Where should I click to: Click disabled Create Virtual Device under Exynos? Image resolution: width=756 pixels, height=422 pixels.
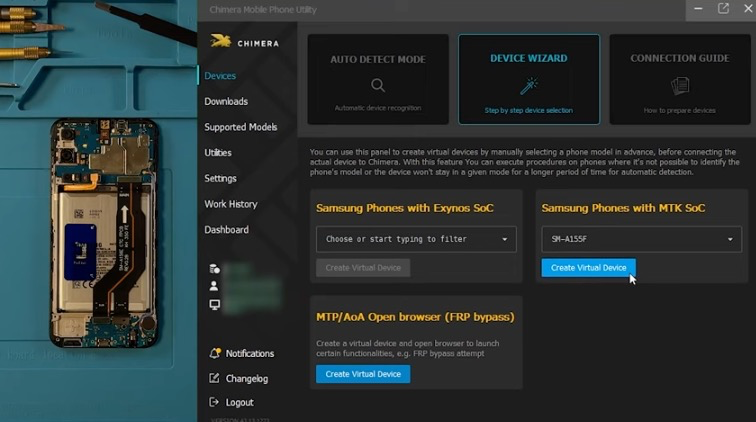pyautogui.click(x=363, y=268)
